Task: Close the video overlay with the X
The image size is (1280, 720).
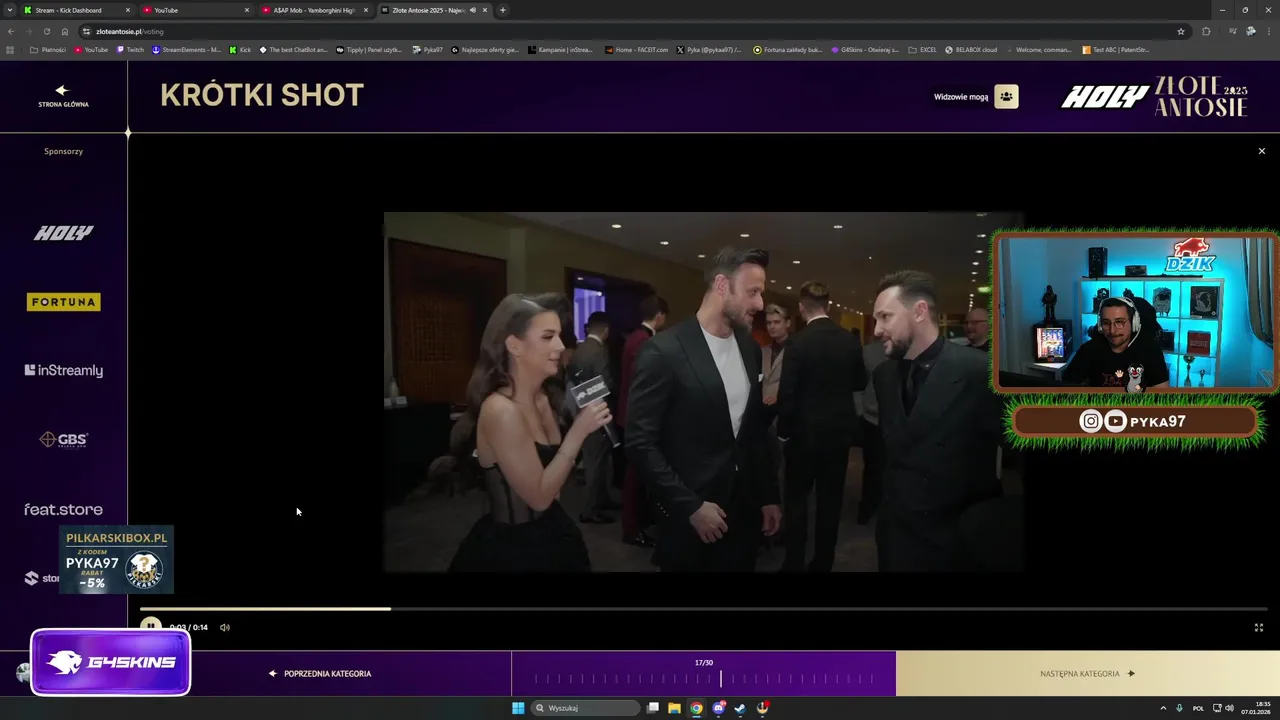Action: tap(1261, 151)
